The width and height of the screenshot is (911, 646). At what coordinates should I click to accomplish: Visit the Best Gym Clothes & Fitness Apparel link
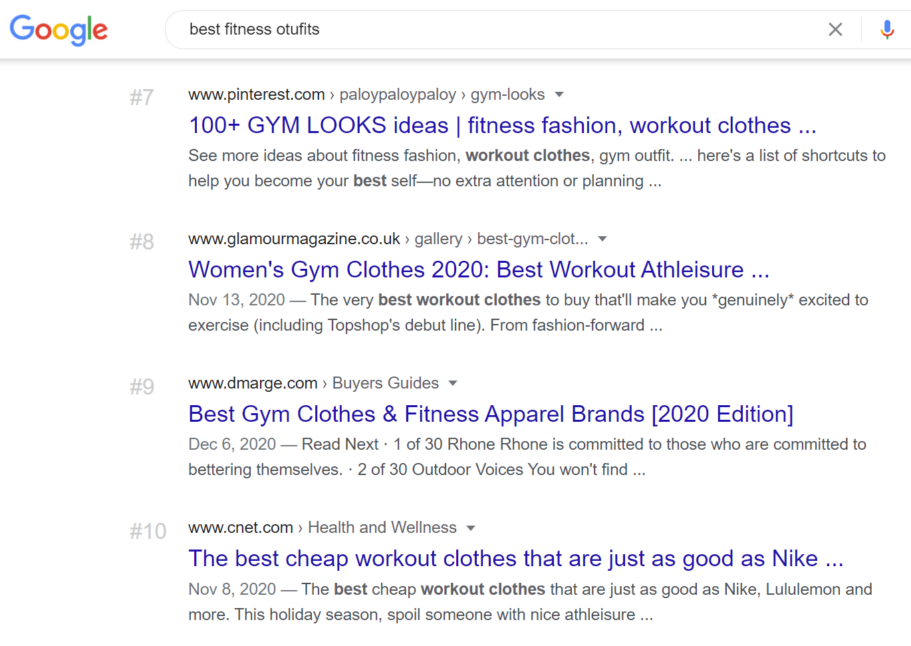(490, 413)
